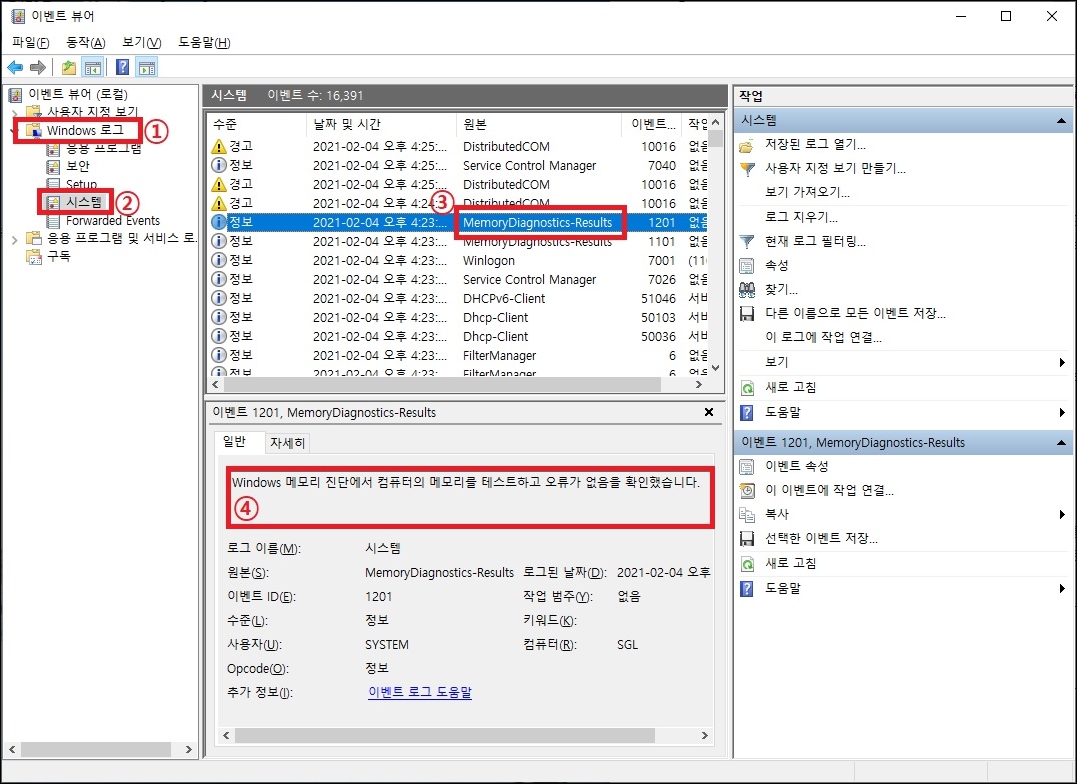Toggle the console tree visibility in toolbar
Viewport: 1077px width, 784px height.
pyautogui.click(x=91, y=66)
